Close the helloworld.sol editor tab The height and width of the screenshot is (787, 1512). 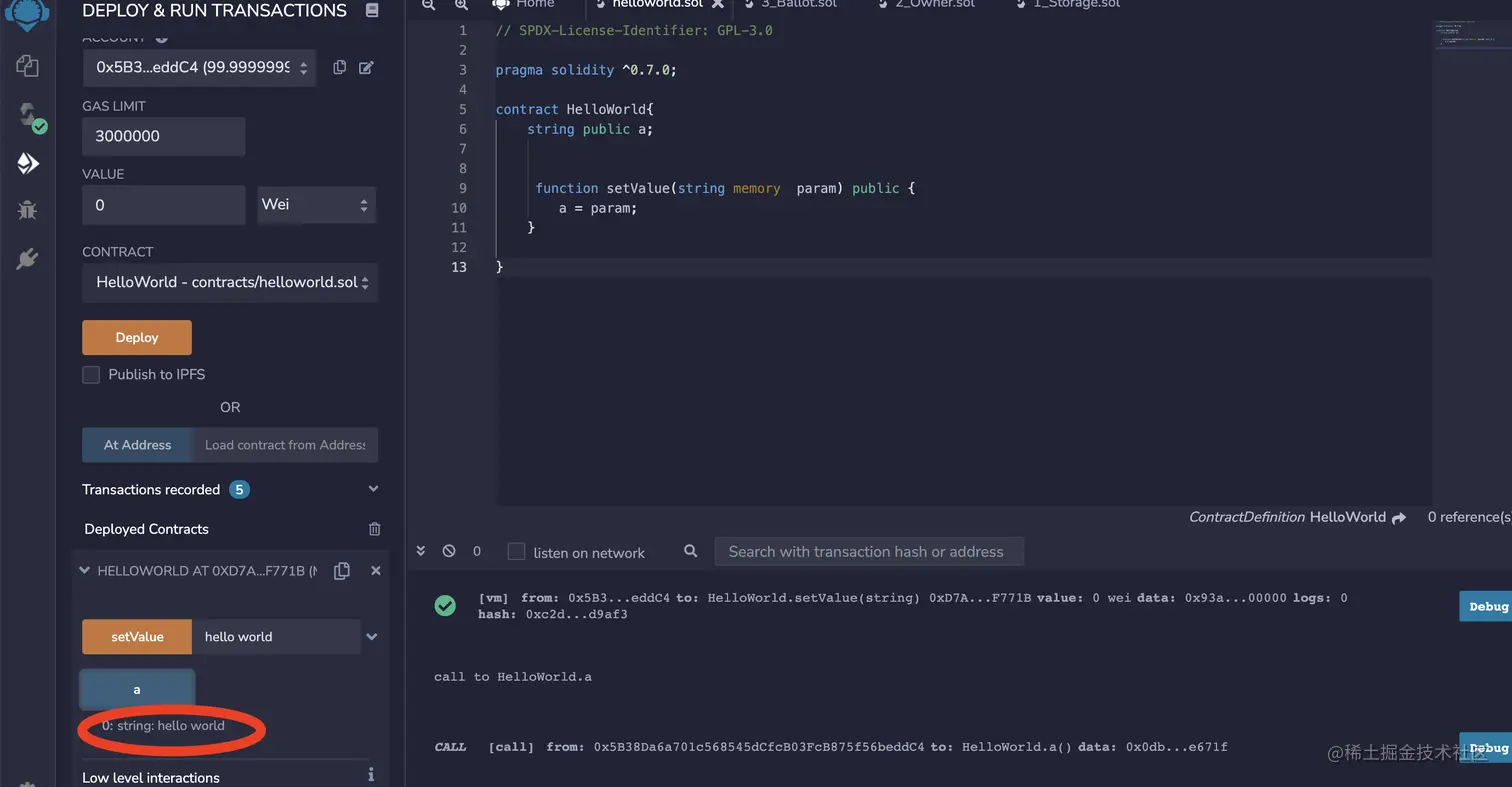[717, 4]
